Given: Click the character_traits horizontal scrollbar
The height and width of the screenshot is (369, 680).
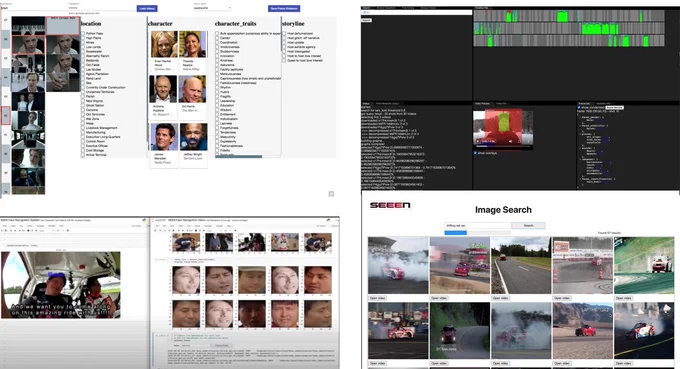Looking at the screenshot, I should tap(239, 157).
